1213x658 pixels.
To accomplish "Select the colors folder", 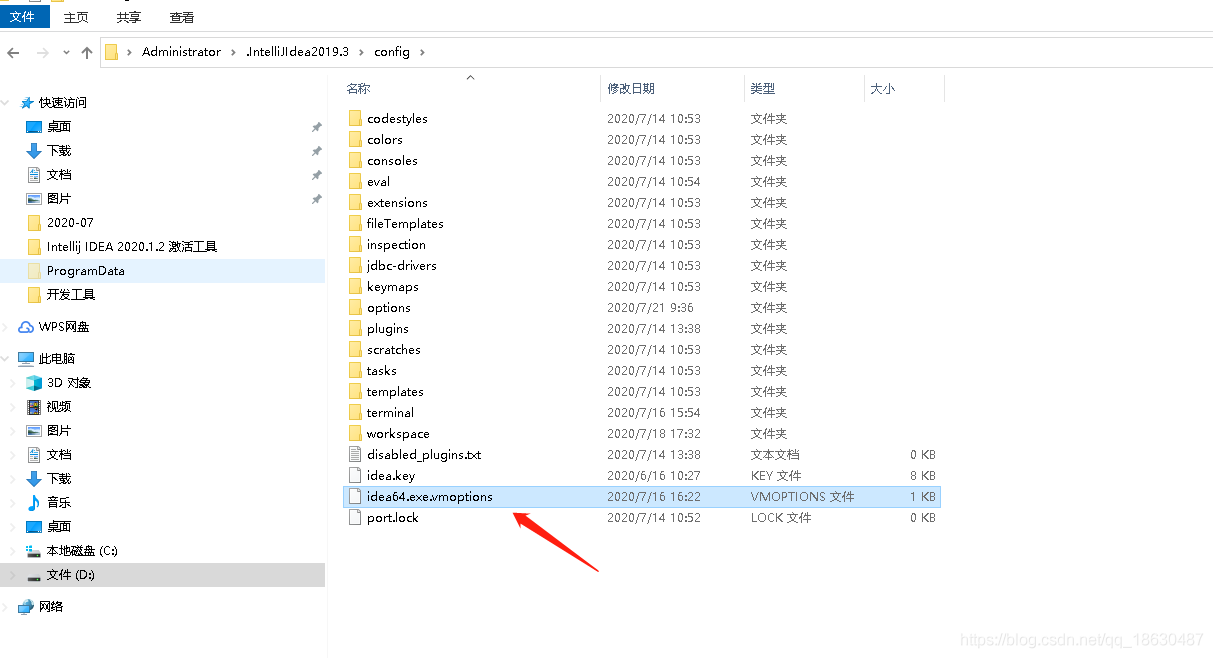I will point(384,139).
